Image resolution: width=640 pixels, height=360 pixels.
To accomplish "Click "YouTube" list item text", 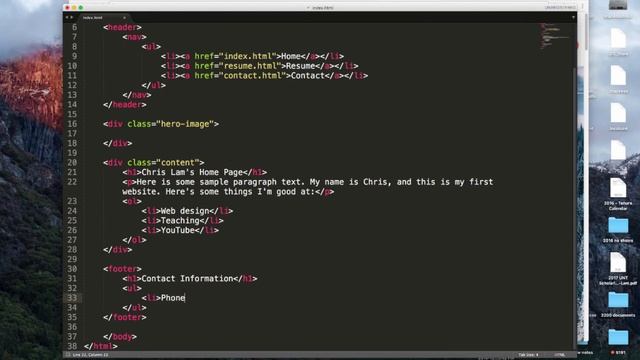I will pos(178,230).
